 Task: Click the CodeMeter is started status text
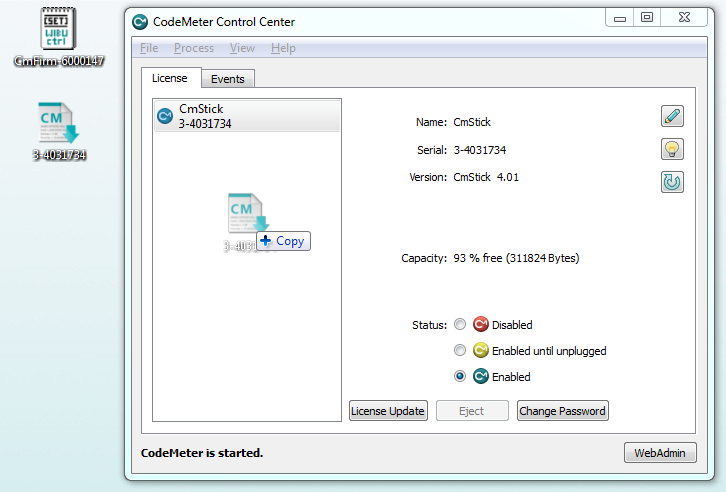click(202, 453)
